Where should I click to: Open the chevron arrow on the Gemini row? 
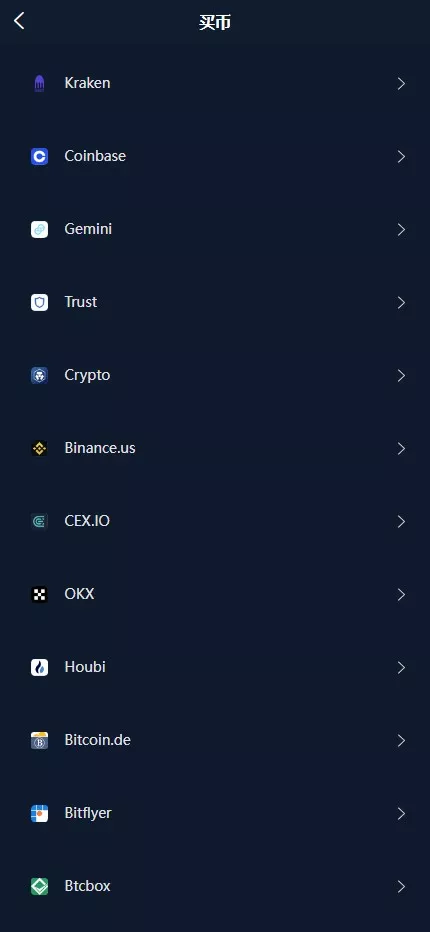point(401,229)
